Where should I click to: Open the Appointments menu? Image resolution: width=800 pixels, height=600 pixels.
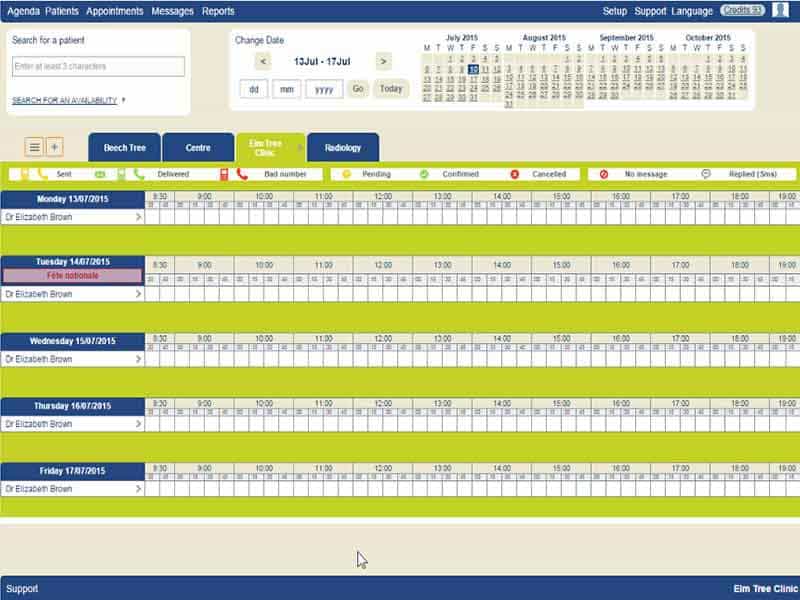[115, 11]
